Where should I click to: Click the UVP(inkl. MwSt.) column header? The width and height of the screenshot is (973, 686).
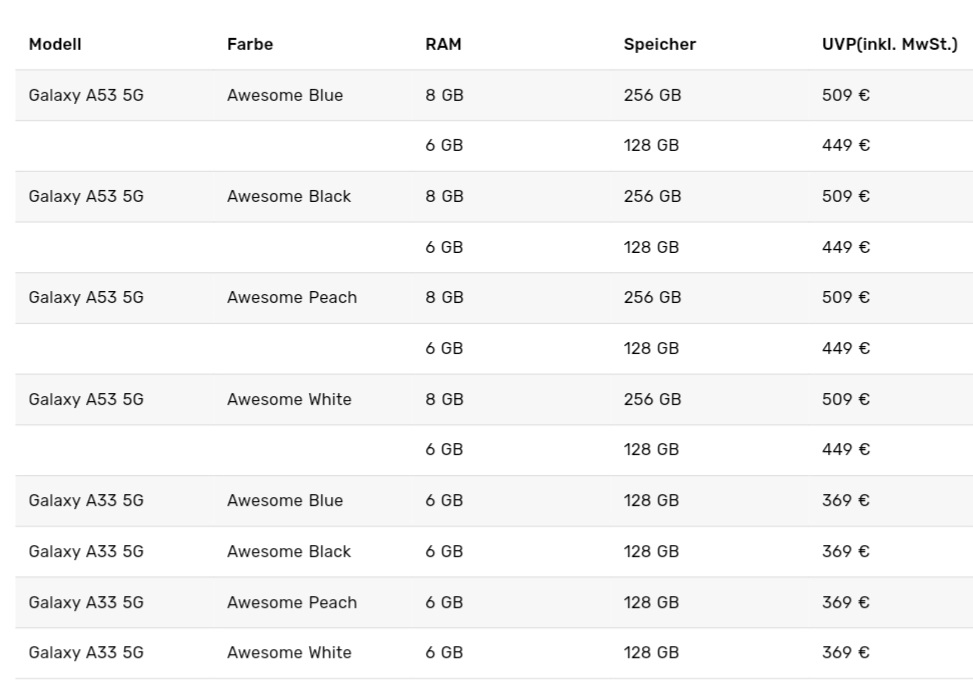click(890, 45)
